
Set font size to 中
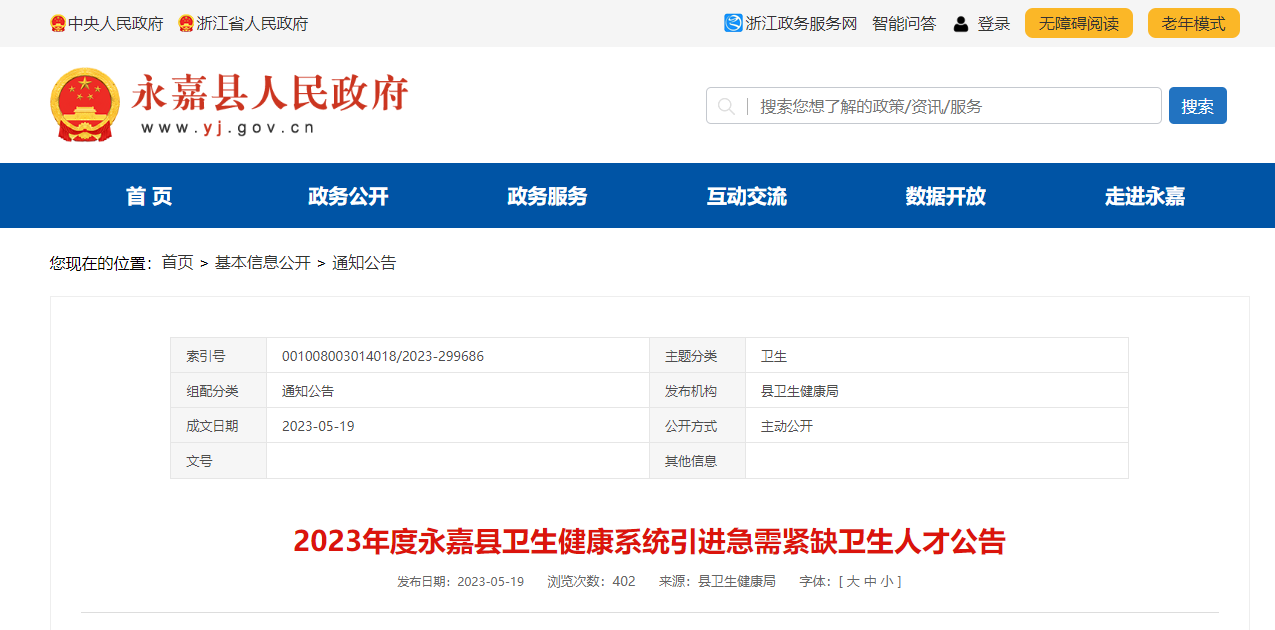[x=870, y=581]
